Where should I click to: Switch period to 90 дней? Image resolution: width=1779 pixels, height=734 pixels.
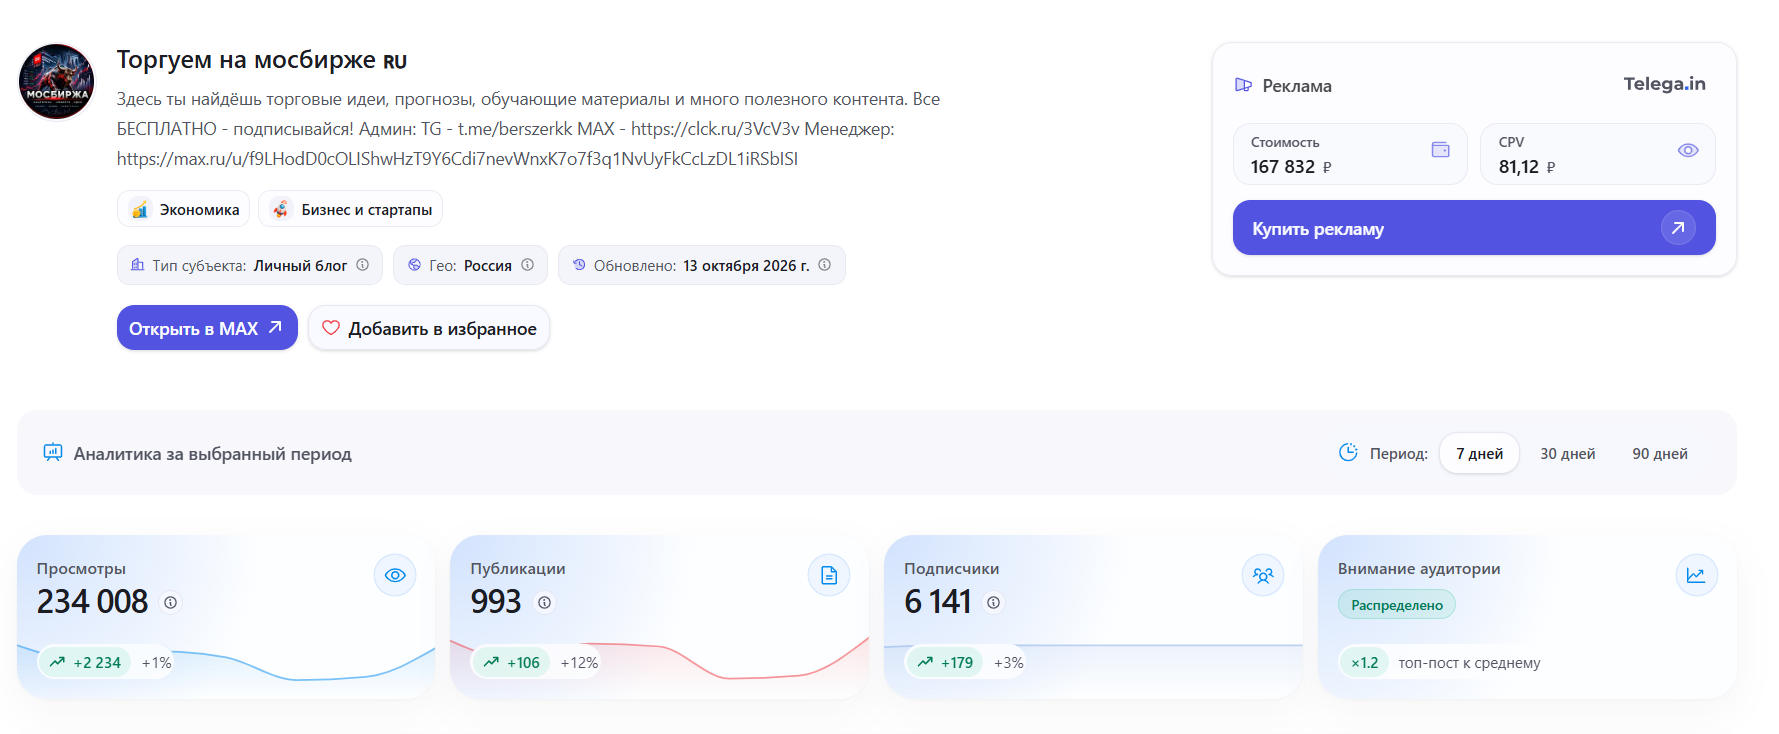click(x=1660, y=454)
